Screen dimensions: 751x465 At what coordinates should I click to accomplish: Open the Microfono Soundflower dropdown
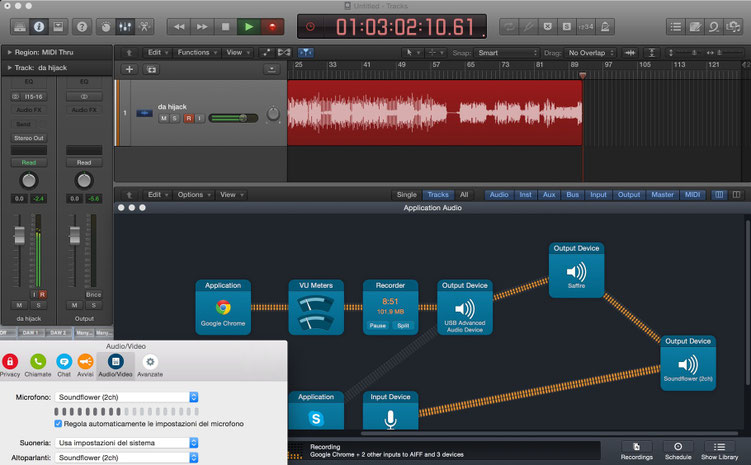(x=127, y=397)
